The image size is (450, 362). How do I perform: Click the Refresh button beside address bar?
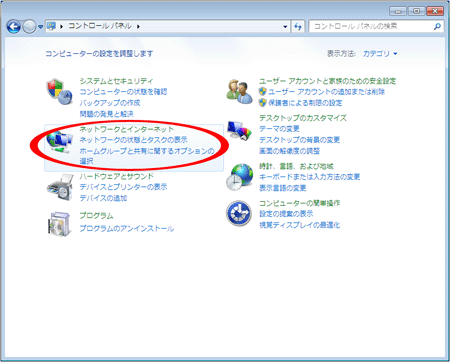coord(298,26)
